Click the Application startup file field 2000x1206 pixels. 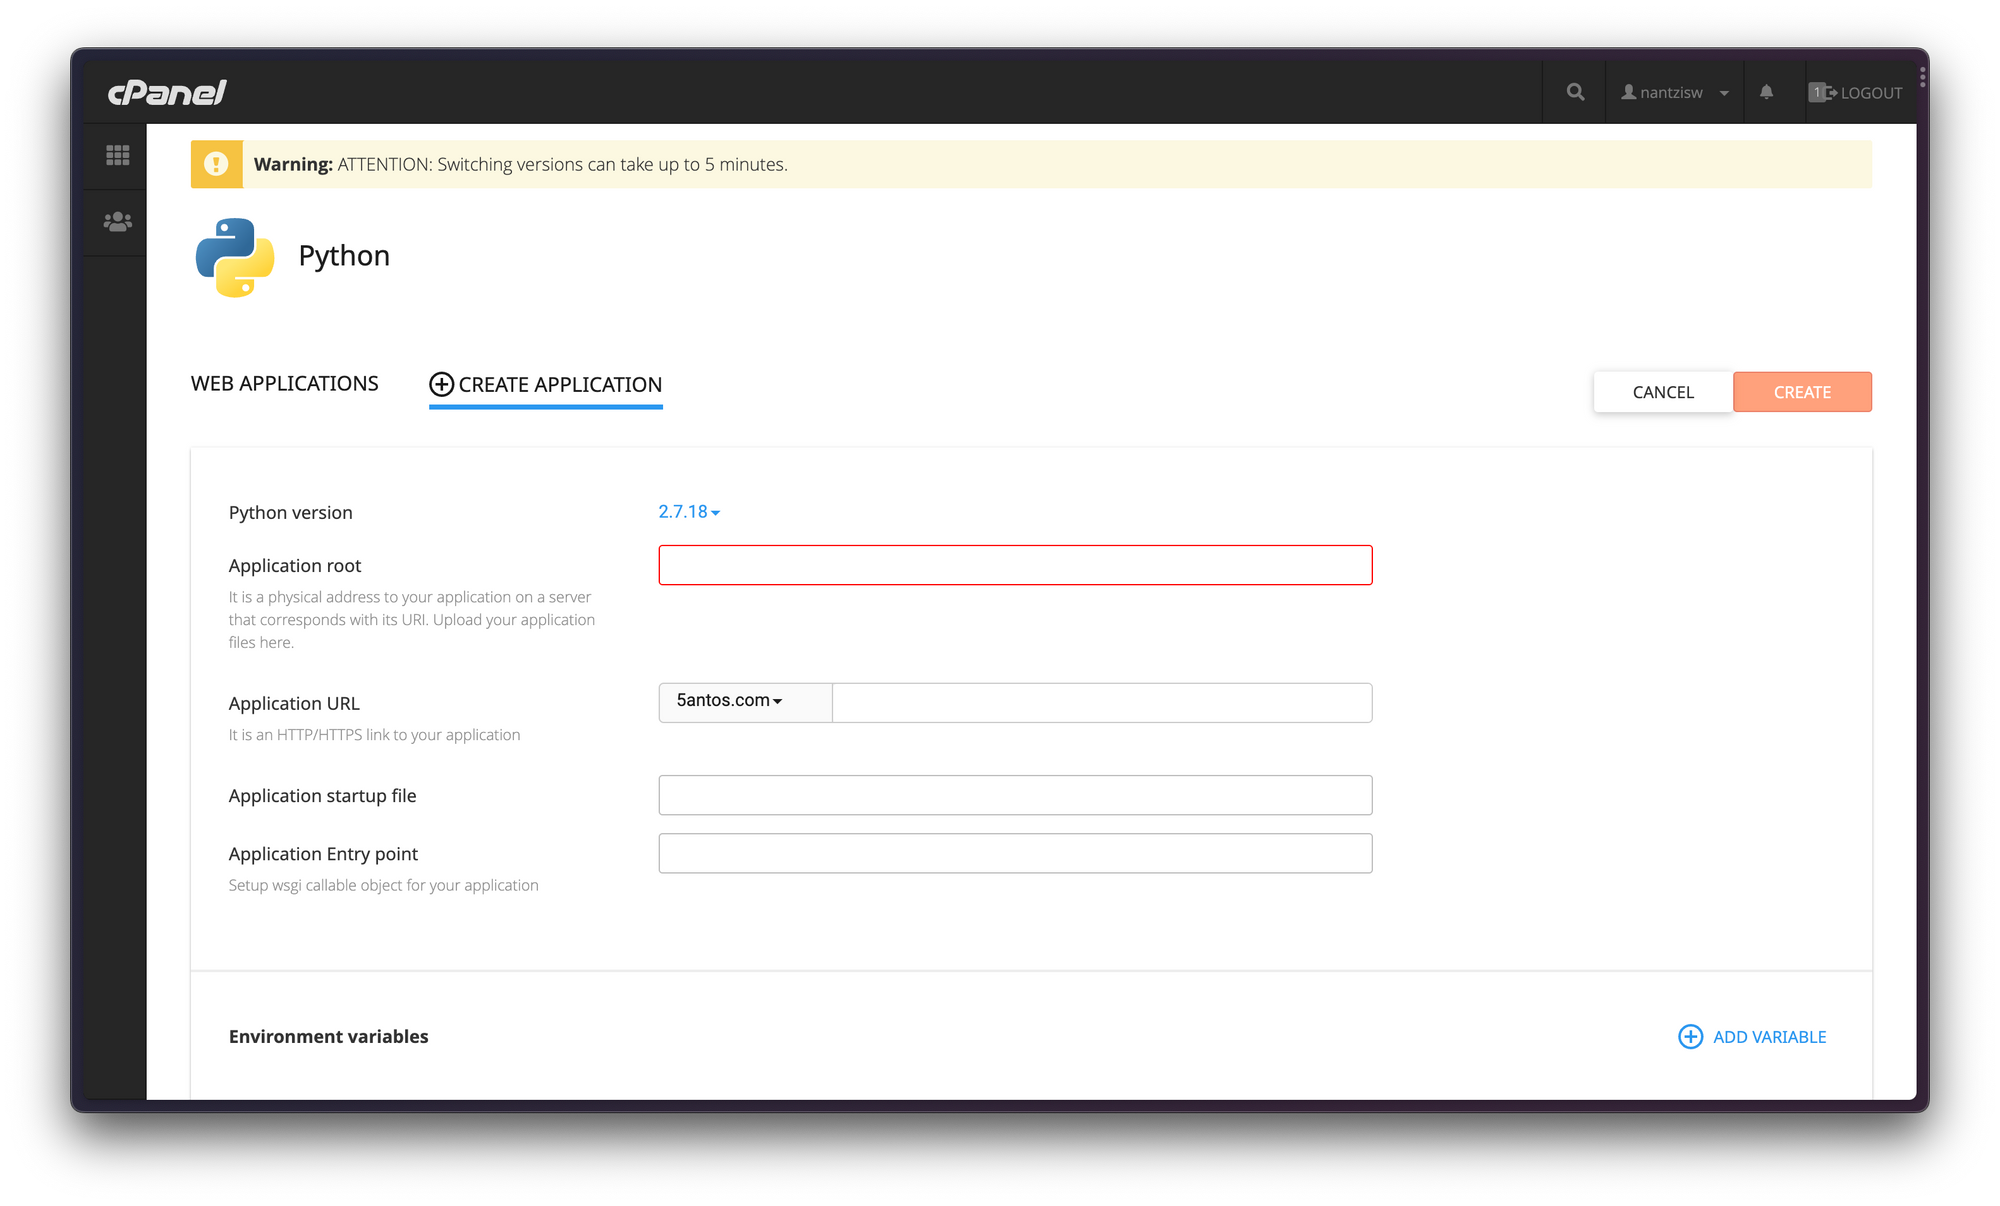click(x=1014, y=796)
